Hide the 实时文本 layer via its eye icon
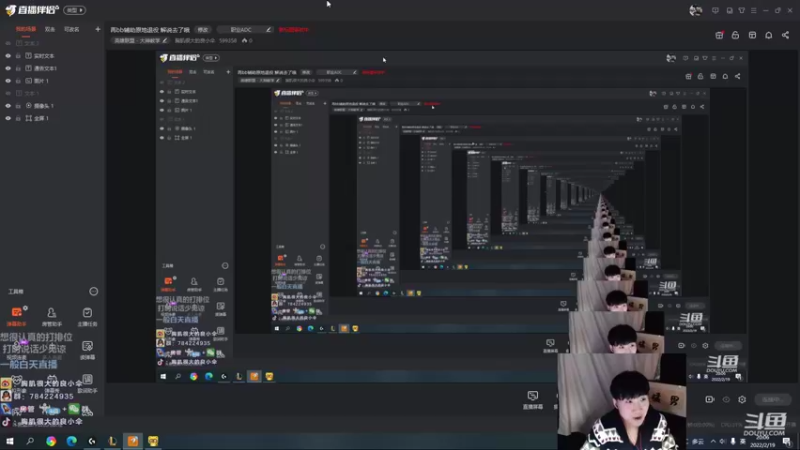Image resolution: width=800 pixels, height=450 pixels. 8,56
